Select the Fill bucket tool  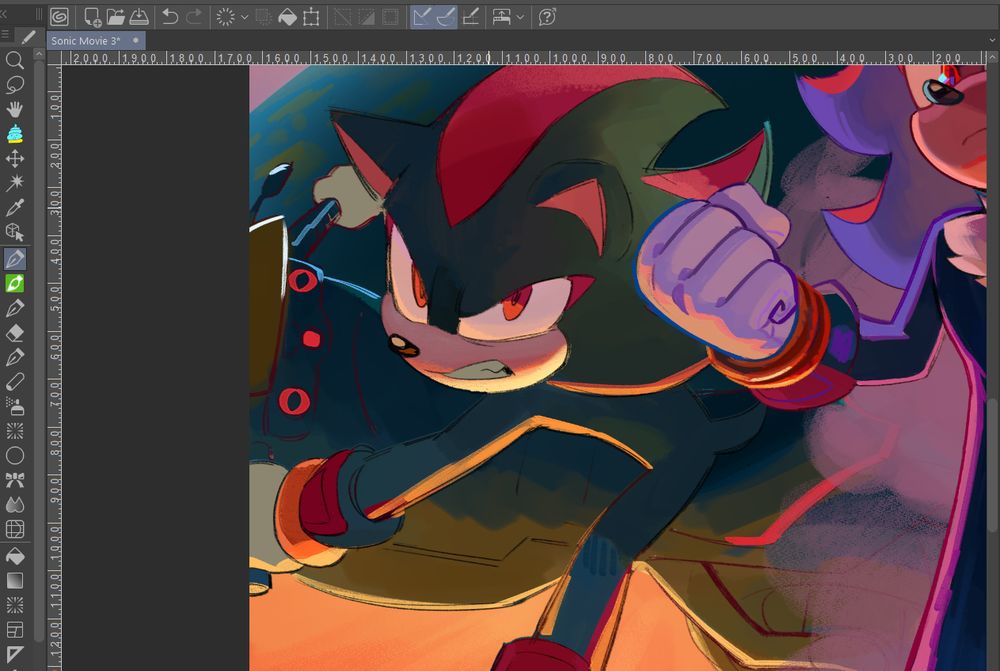[x=15, y=556]
